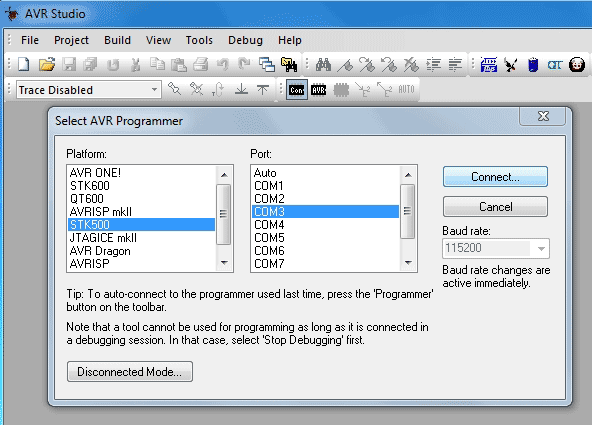Click the Find in Files icon

click(289, 65)
